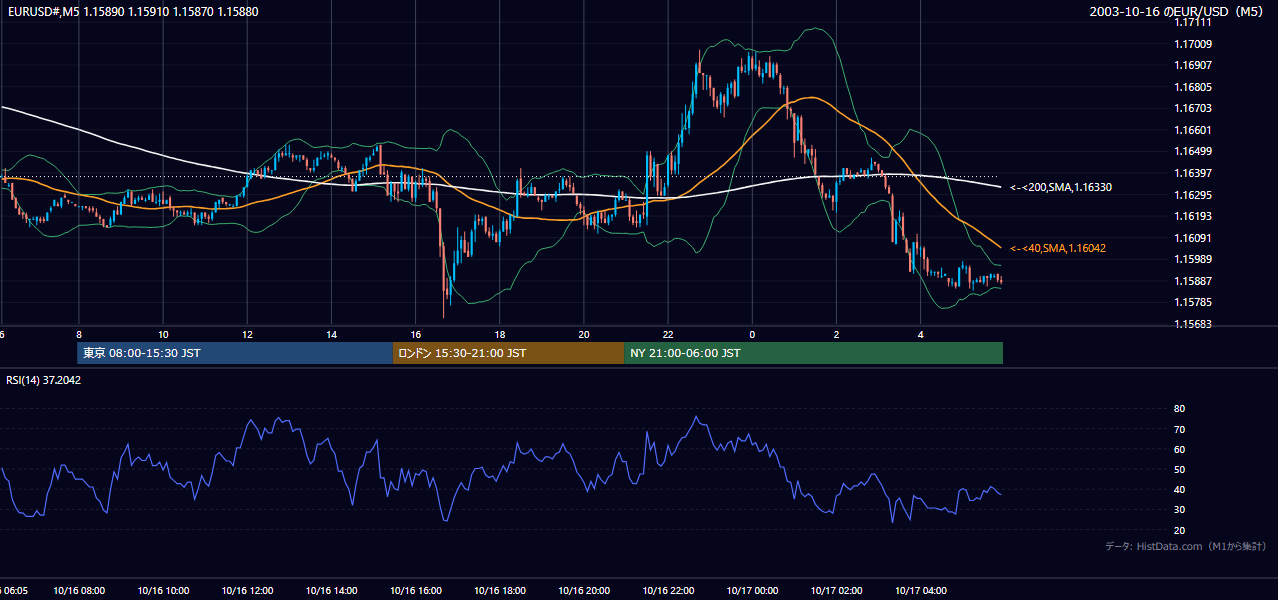Click the 40 SMA label '<--<40,SMA,1.16042'
Screen dimensions: 1278x600
pyautogui.click(x=1058, y=248)
